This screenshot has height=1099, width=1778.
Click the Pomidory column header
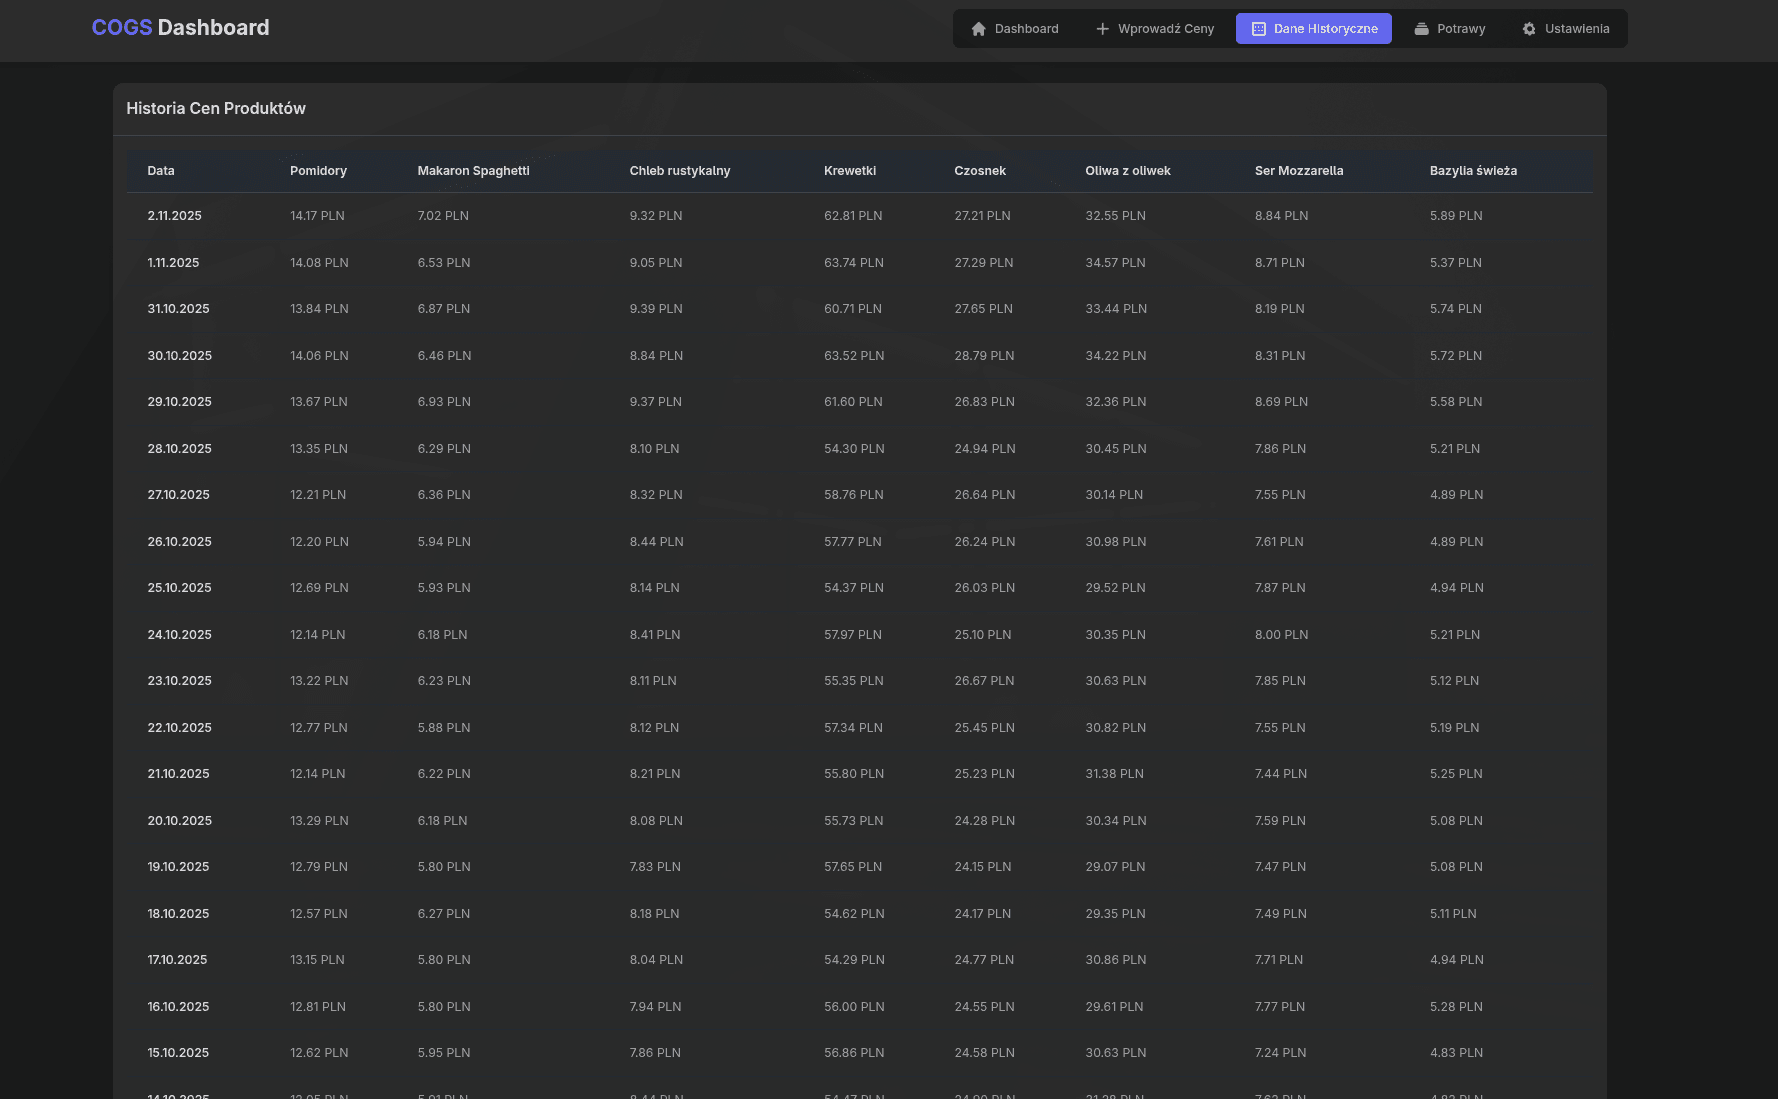click(x=318, y=170)
